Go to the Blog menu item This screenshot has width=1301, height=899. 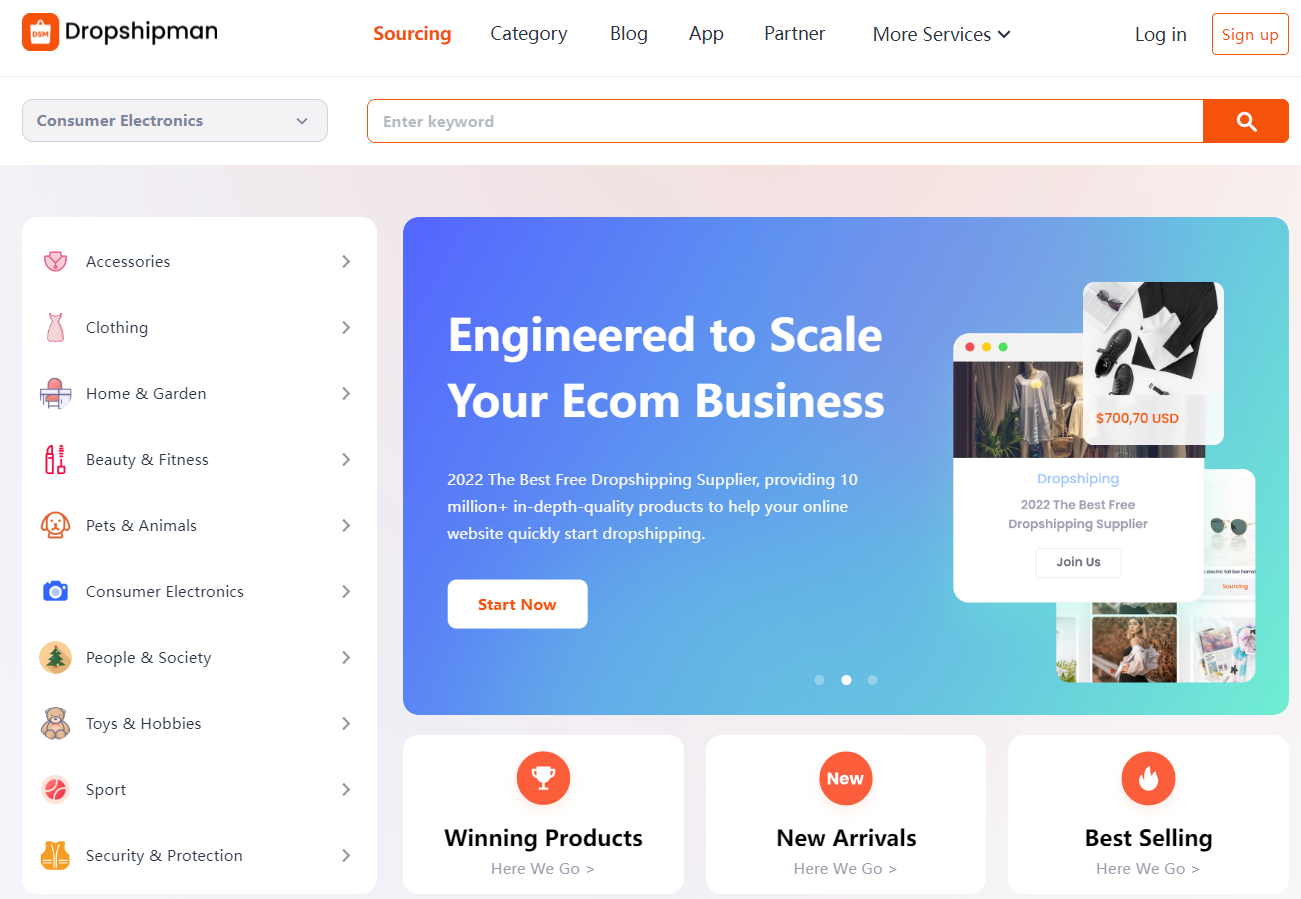[x=629, y=33]
